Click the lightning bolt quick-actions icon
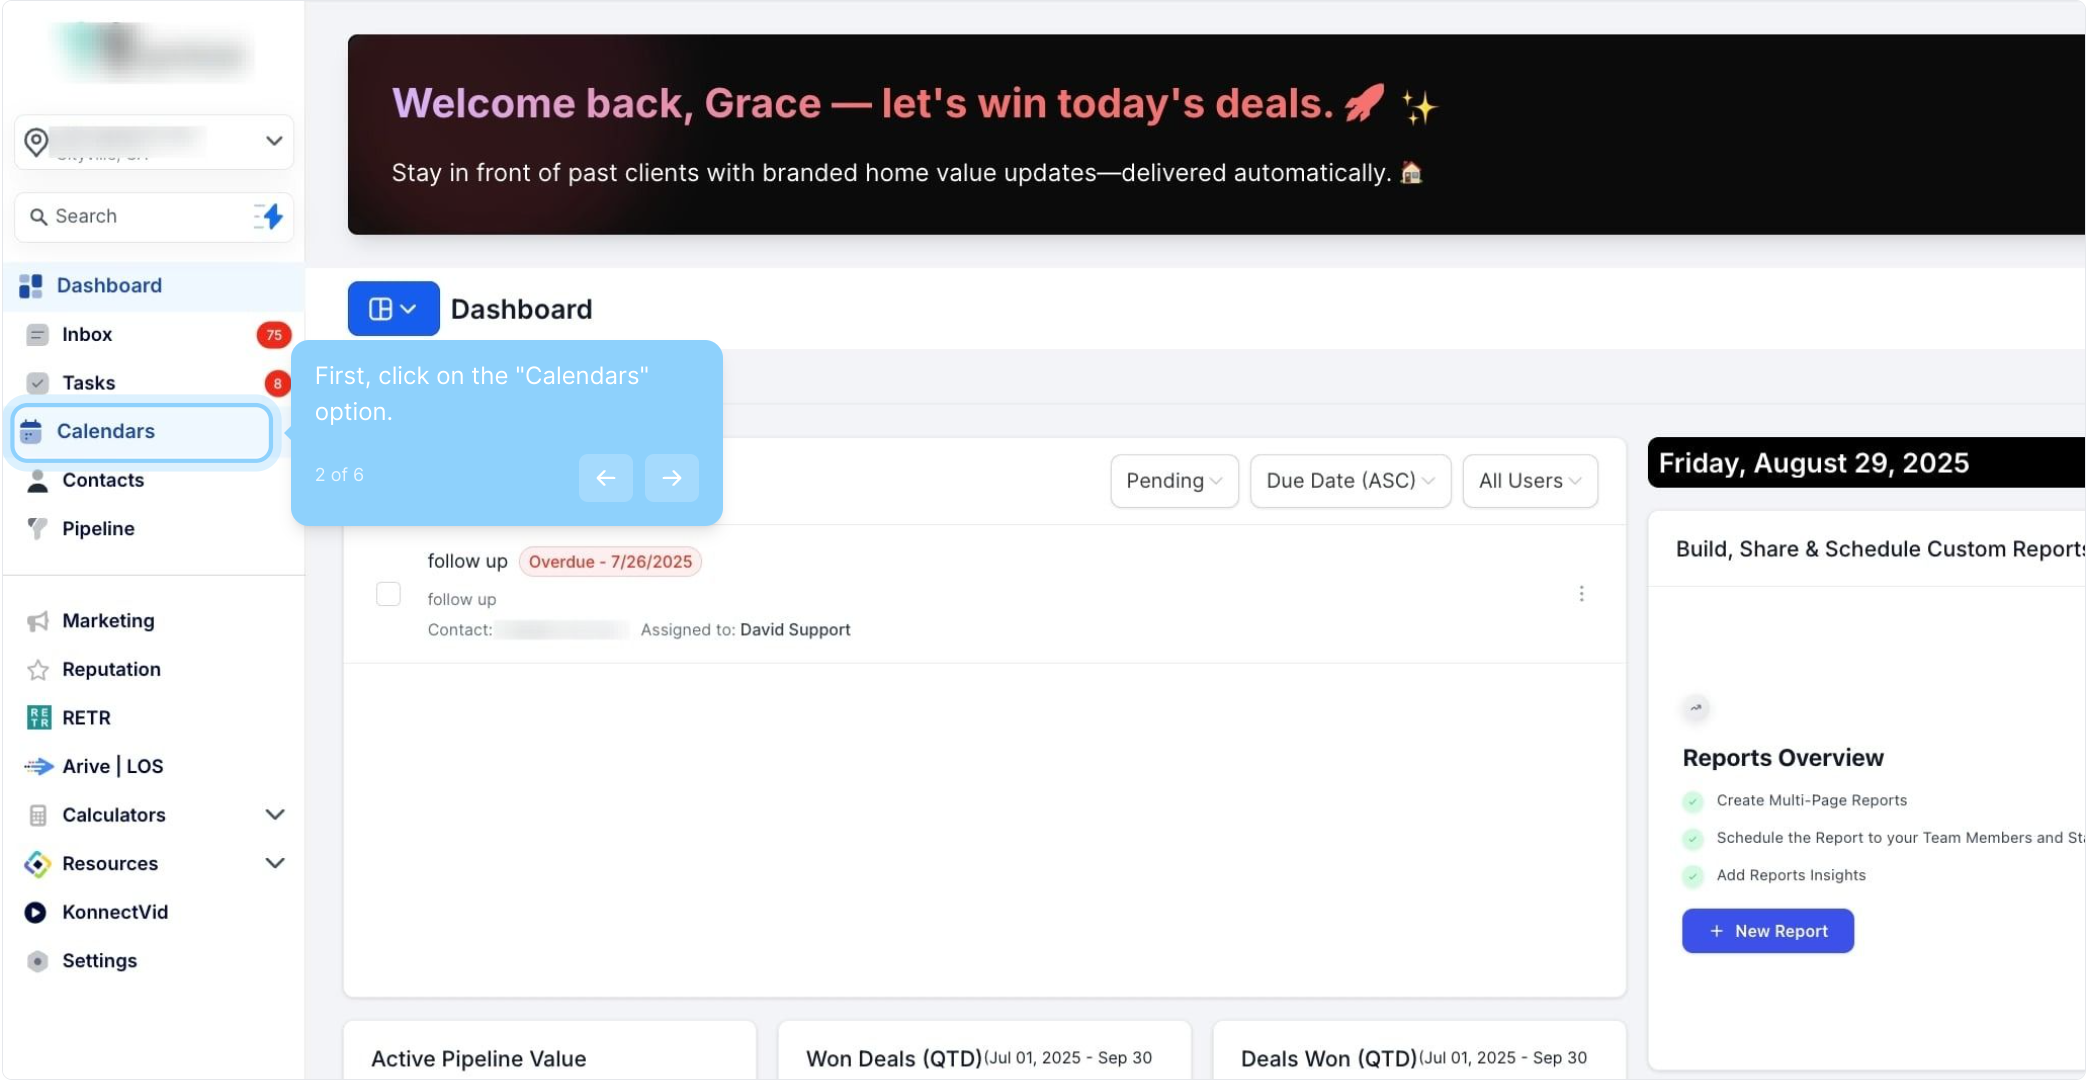Viewport: 2088px width, 1080px height. (x=269, y=216)
